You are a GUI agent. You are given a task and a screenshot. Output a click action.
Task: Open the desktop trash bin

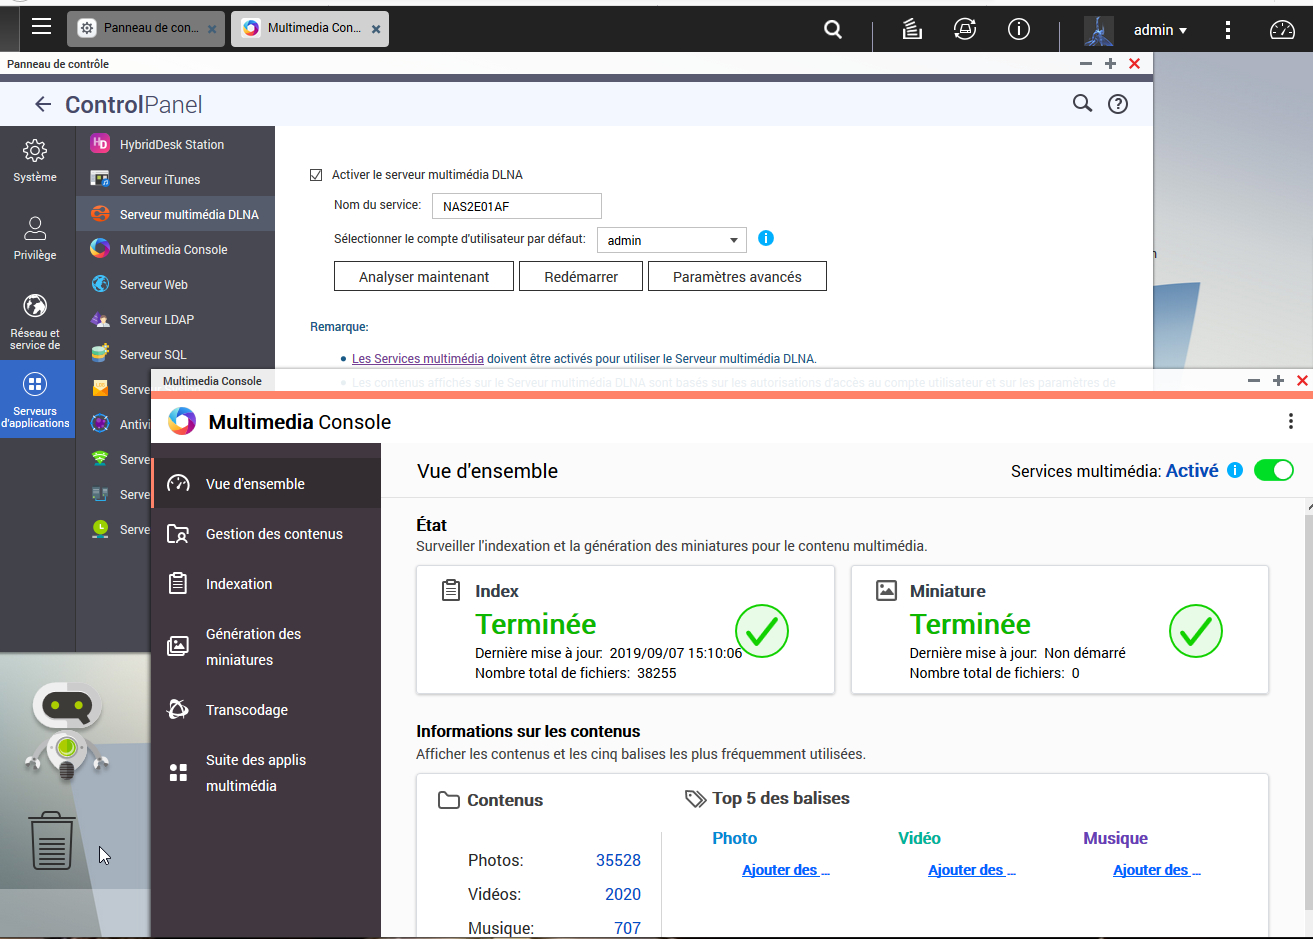[52, 840]
